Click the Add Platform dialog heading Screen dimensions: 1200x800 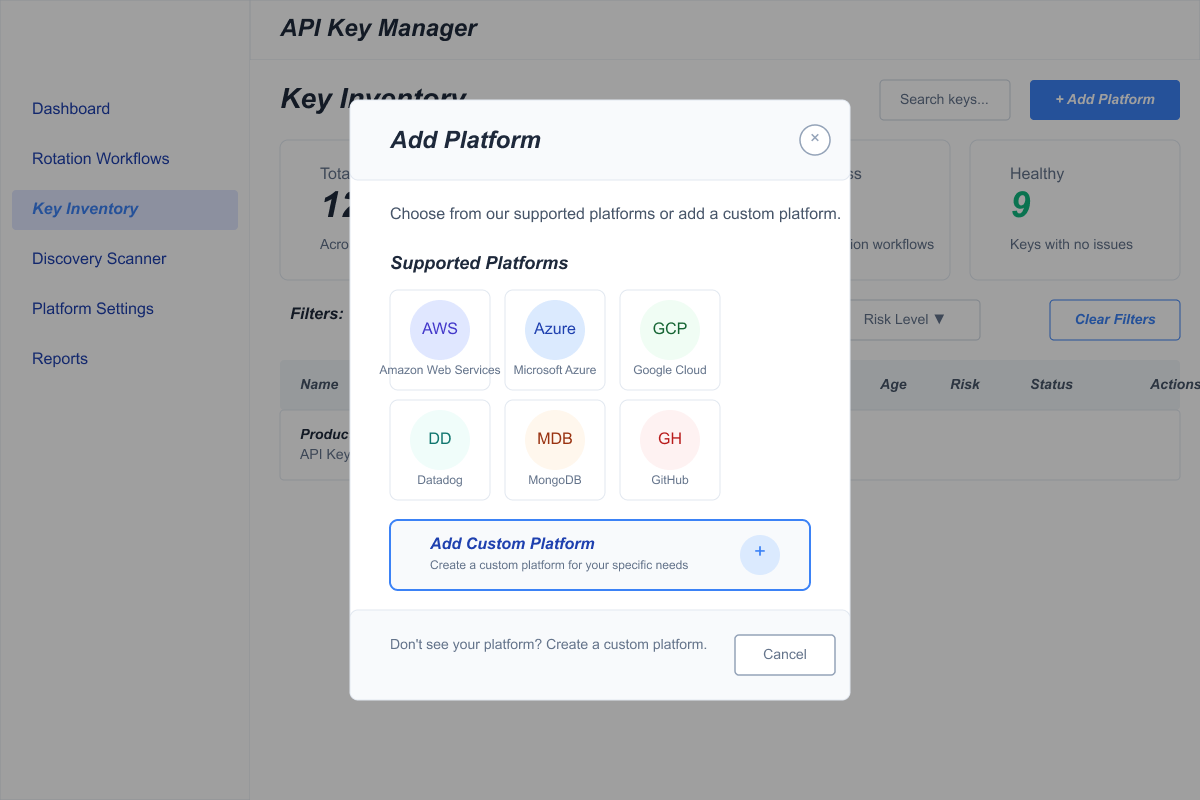(465, 140)
